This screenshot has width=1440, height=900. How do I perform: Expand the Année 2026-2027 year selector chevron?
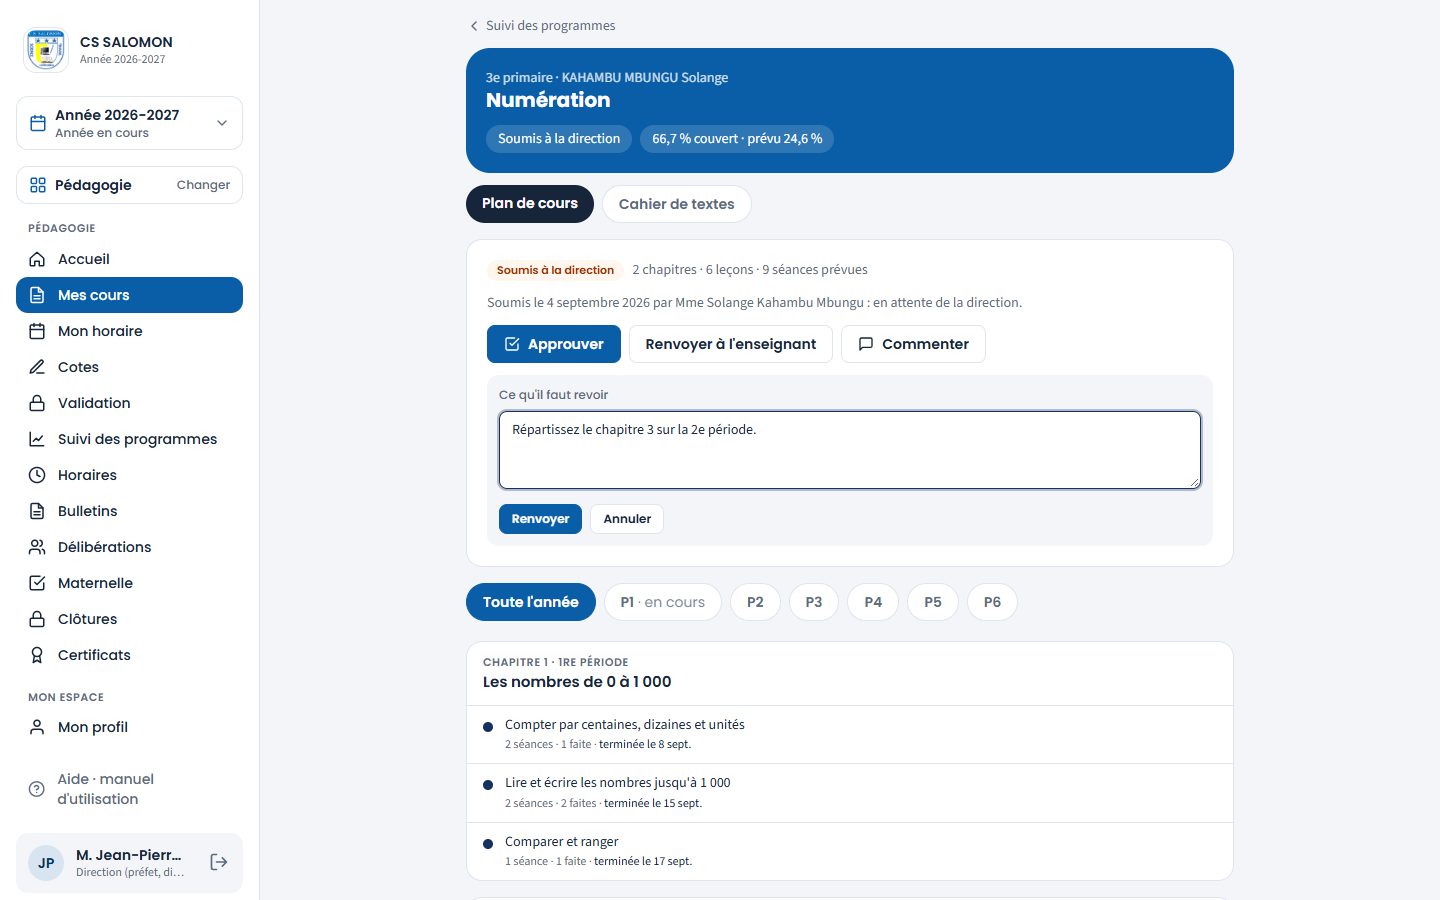(222, 123)
